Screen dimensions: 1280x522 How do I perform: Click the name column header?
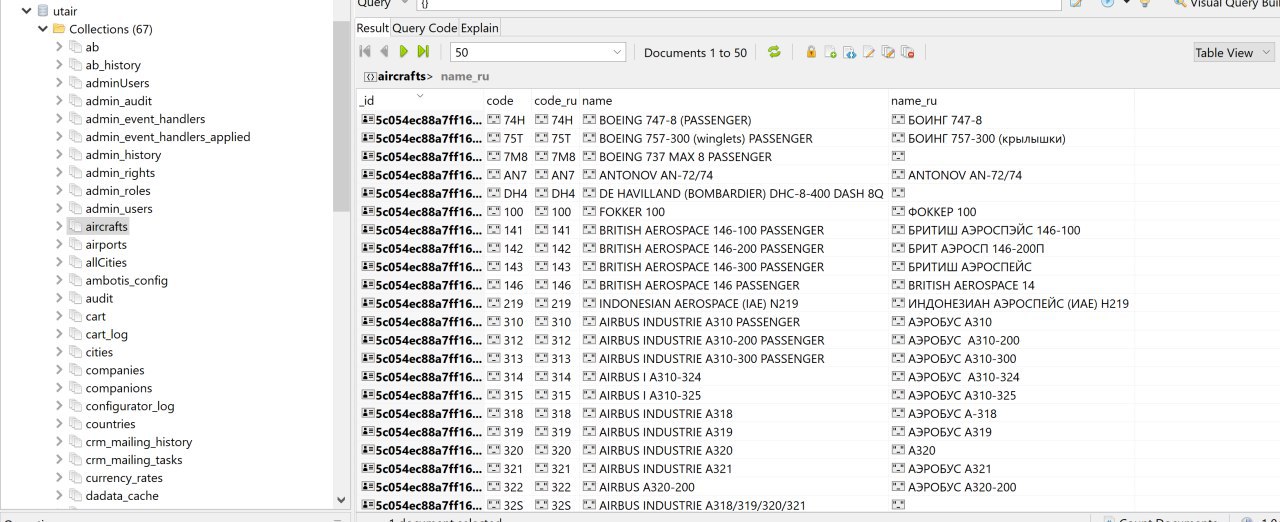point(734,101)
